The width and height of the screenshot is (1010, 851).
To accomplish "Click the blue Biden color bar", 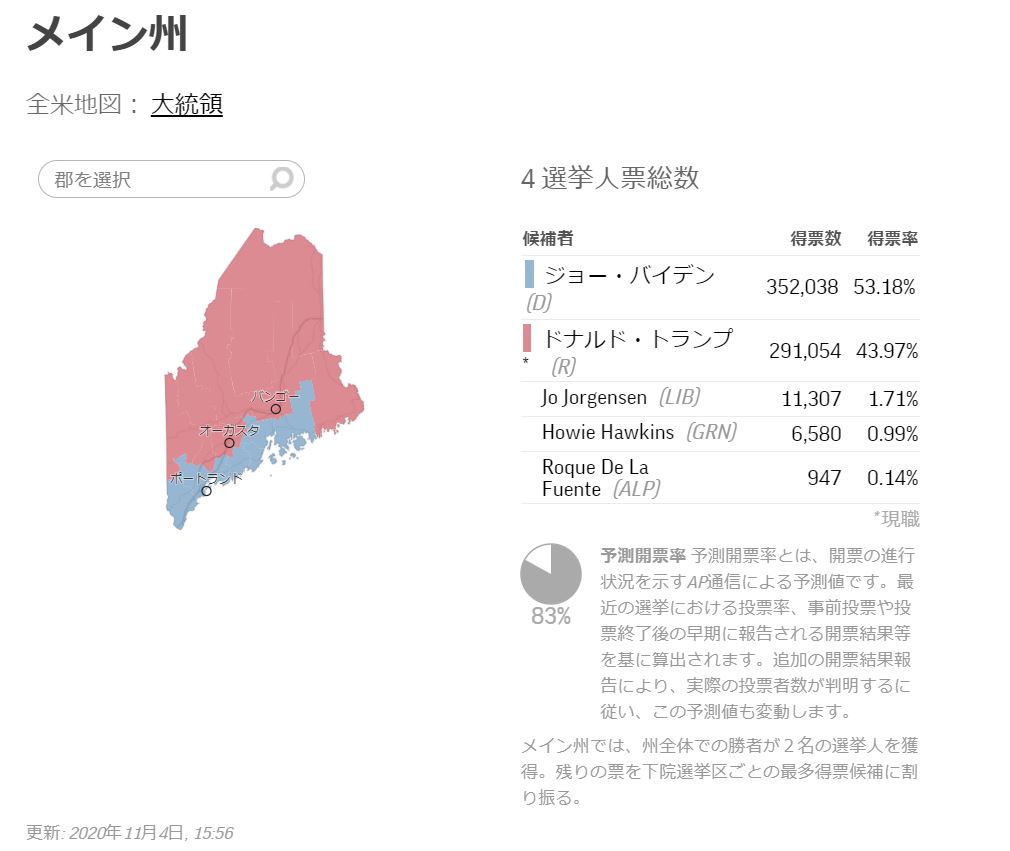I will (x=529, y=274).
